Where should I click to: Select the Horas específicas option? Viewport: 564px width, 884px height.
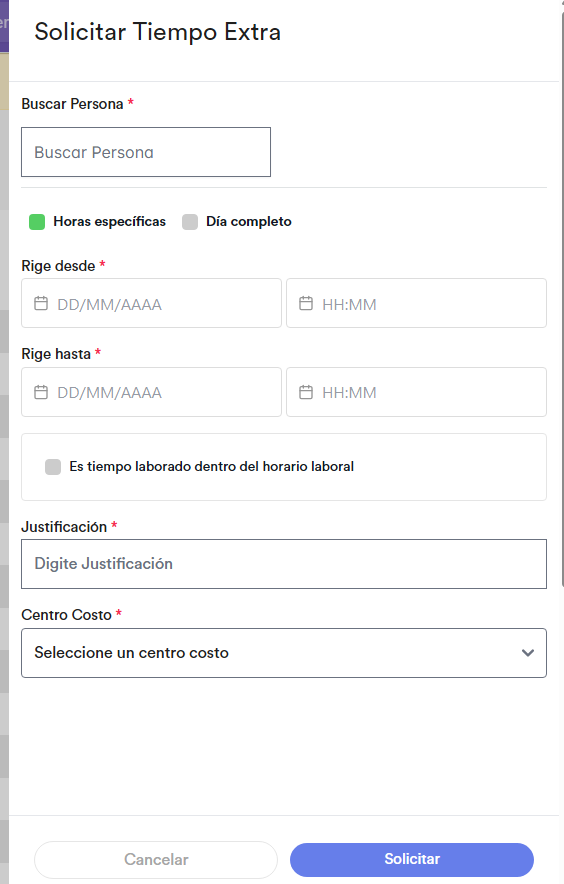(x=37, y=222)
